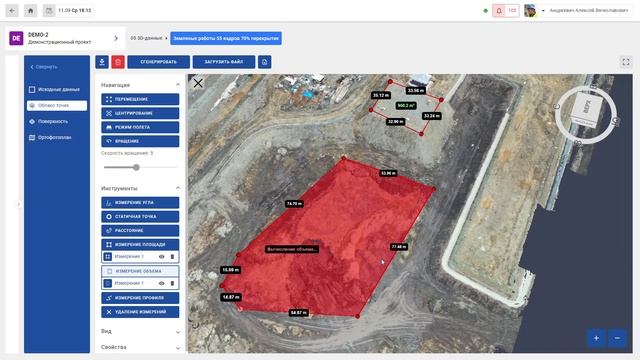This screenshot has width=640, height=360.
Task: Delete the area Измерение 1 via trash icon
Action: [172, 257]
